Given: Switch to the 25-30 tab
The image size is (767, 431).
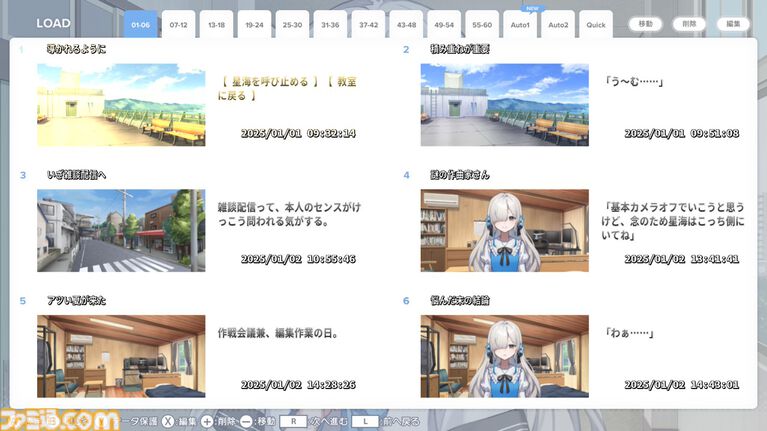Looking at the screenshot, I should point(292,24).
